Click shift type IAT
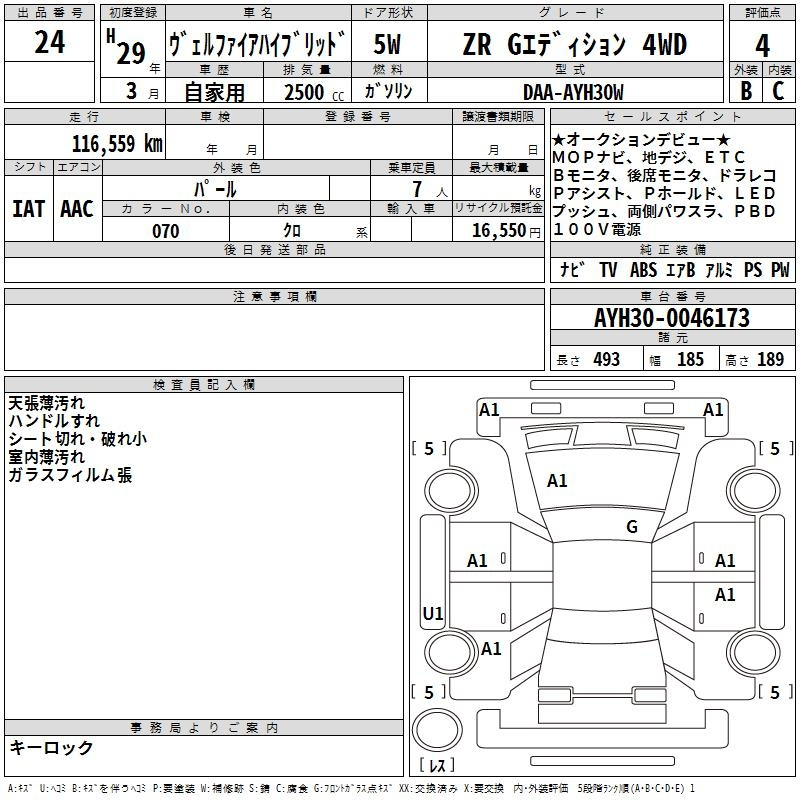The width and height of the screenshot is (800, 800). [28, 209]
